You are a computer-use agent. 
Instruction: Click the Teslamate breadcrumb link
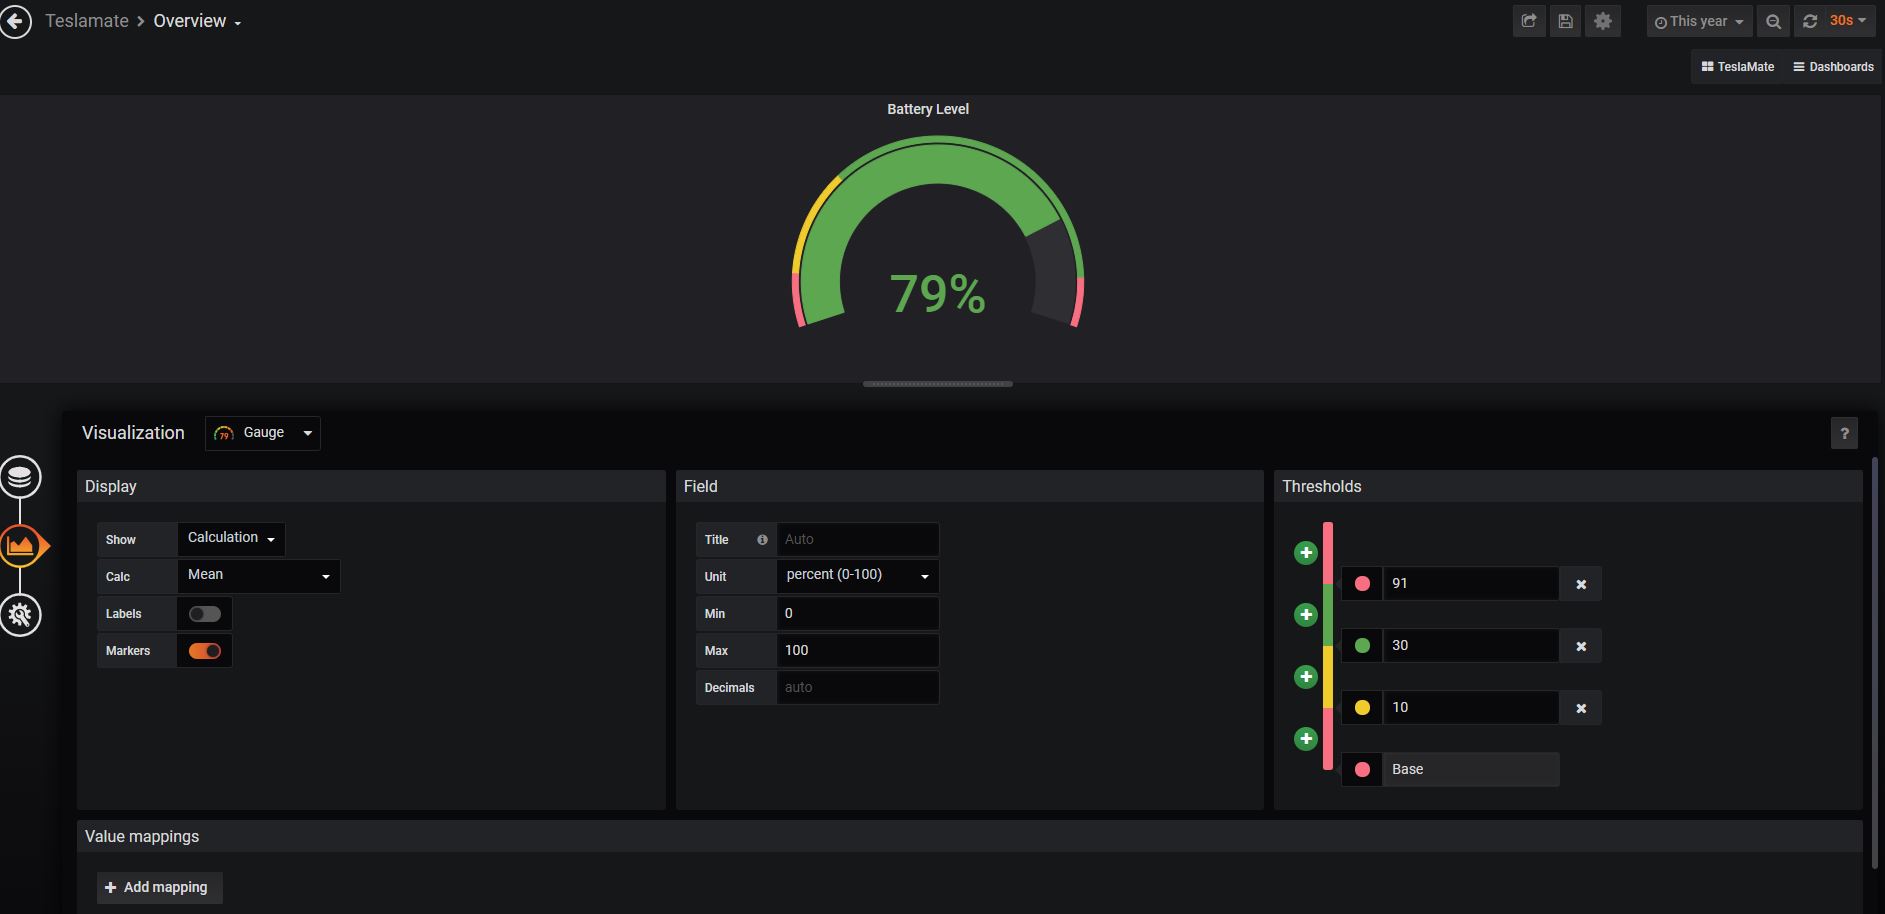(87, 21)
